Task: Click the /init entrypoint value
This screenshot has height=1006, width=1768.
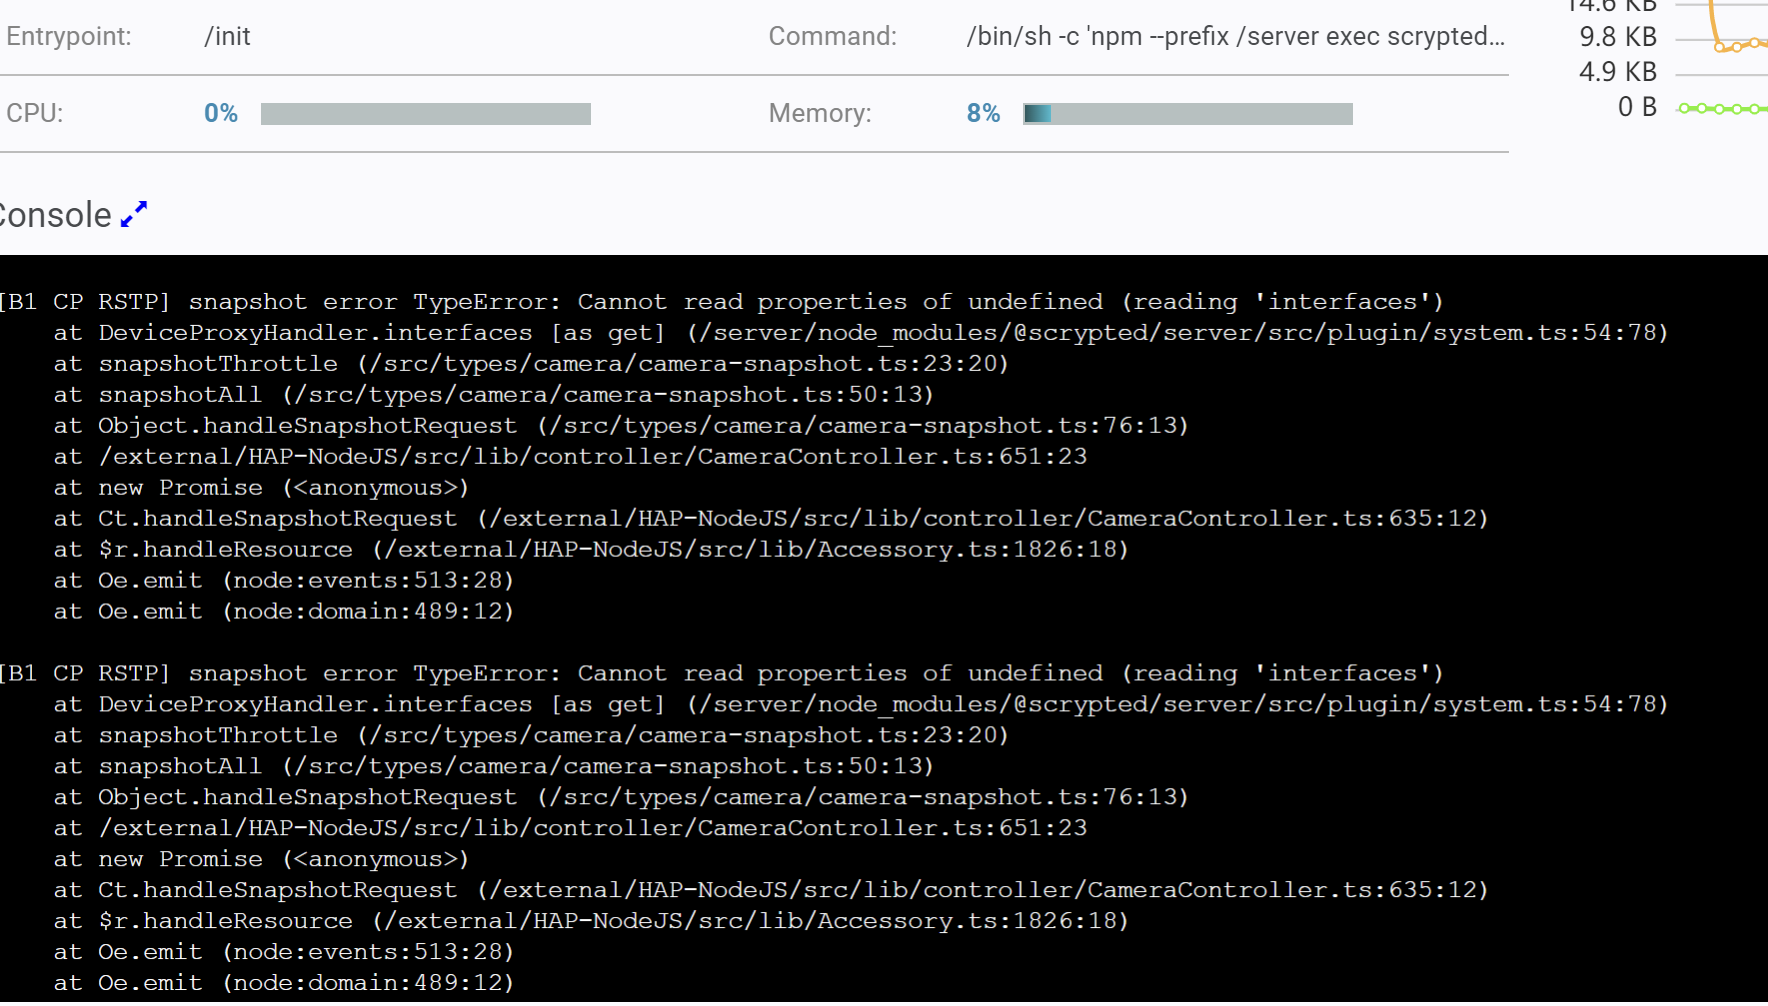Action: click(227, 36)
